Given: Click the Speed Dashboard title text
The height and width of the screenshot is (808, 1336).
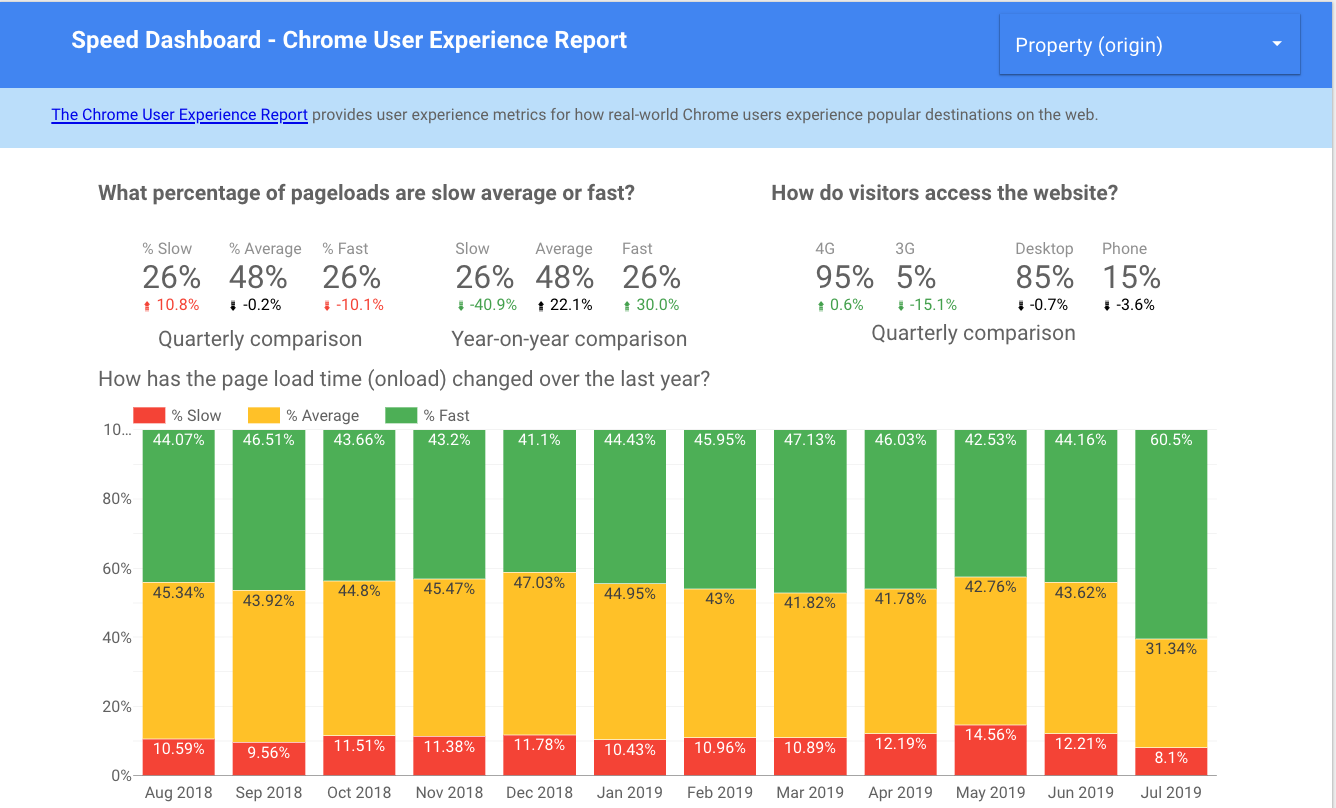Looking at the screenshot, I should pyautogui.click(x=349, y=40).
